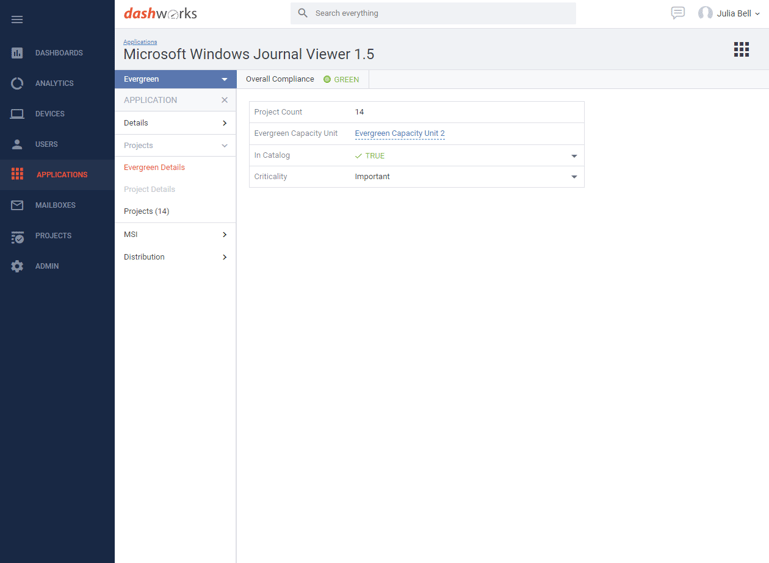Click the dashworks logo
The image size is (769, 563).
point(160,13)
